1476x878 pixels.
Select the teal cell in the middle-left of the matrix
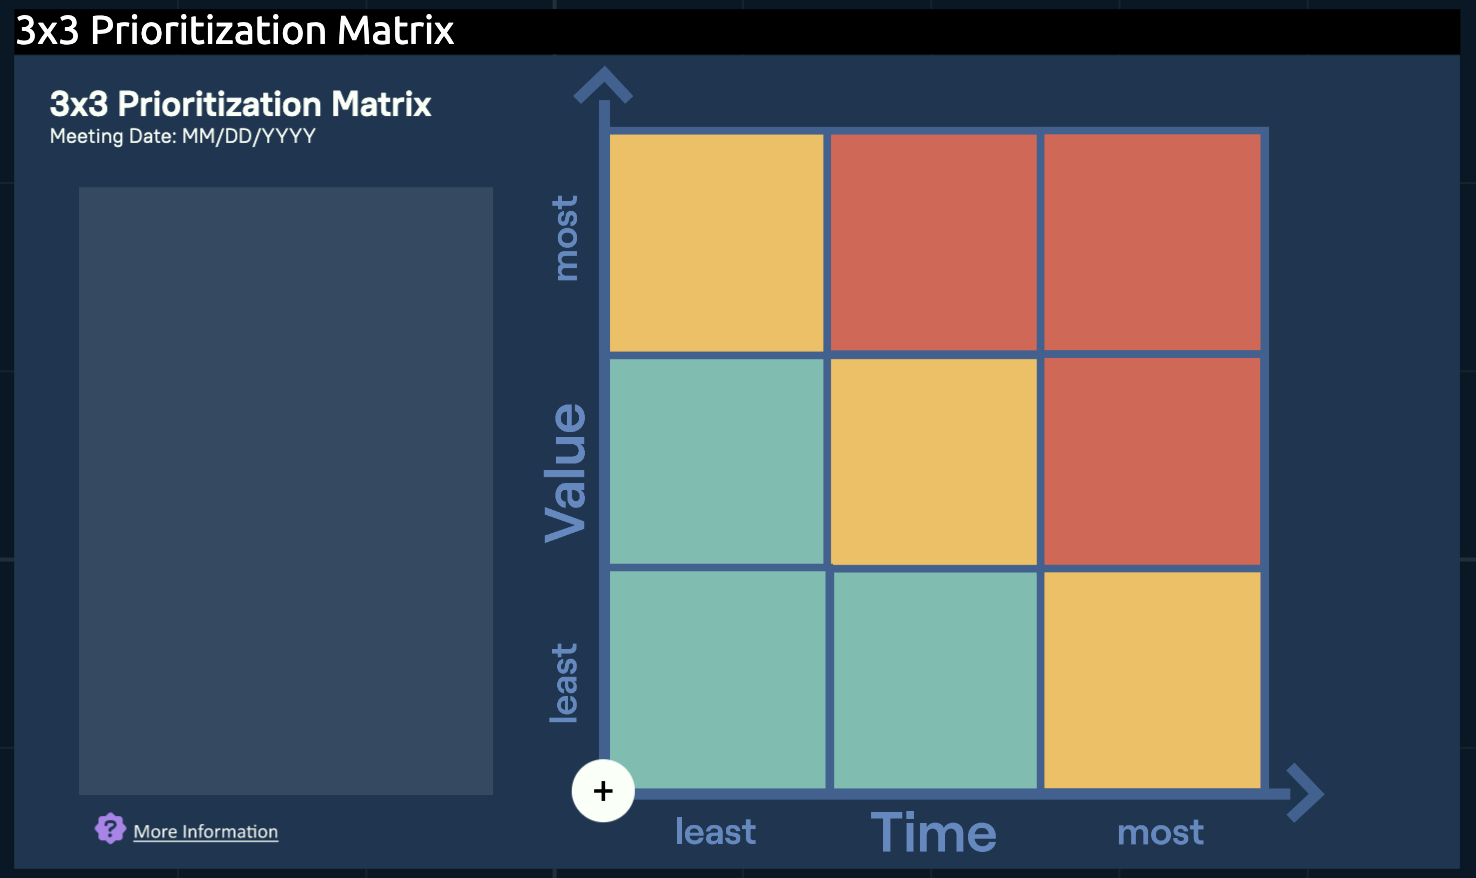[717, 462]
